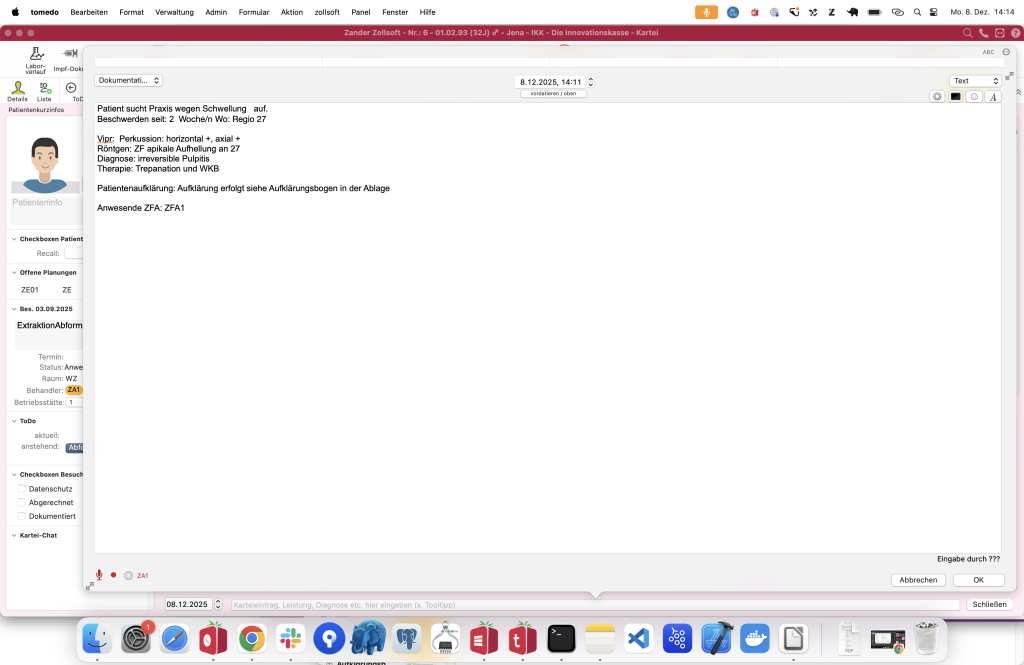Viewport: 1024px width, 665px height.
Task: Click the Abbrechen button
Action: [918, 580]
